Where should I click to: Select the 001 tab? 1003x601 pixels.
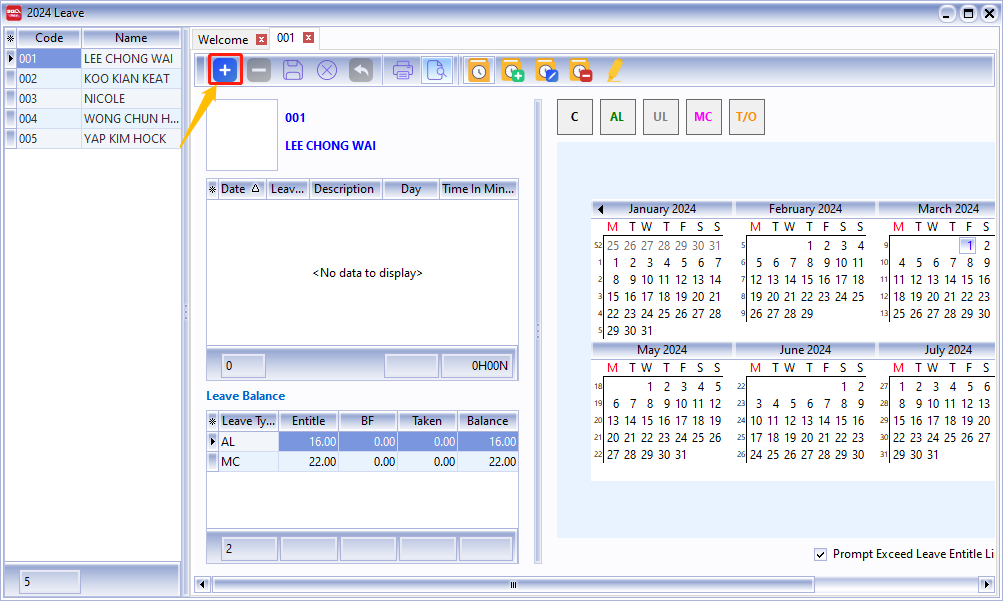click(x=284, y=38)
